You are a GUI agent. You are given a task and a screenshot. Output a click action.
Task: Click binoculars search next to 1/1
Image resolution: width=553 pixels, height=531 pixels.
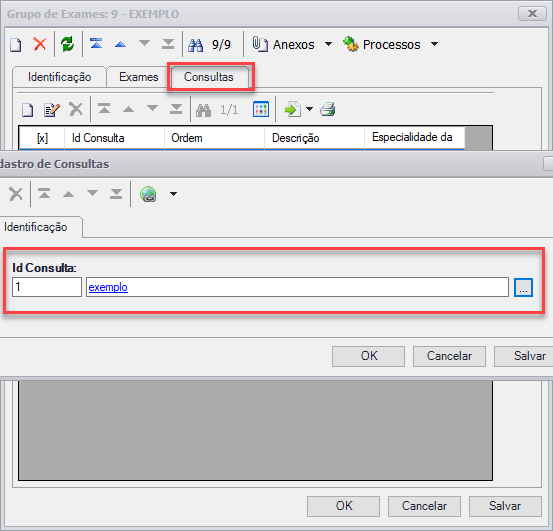click(203, 110)
